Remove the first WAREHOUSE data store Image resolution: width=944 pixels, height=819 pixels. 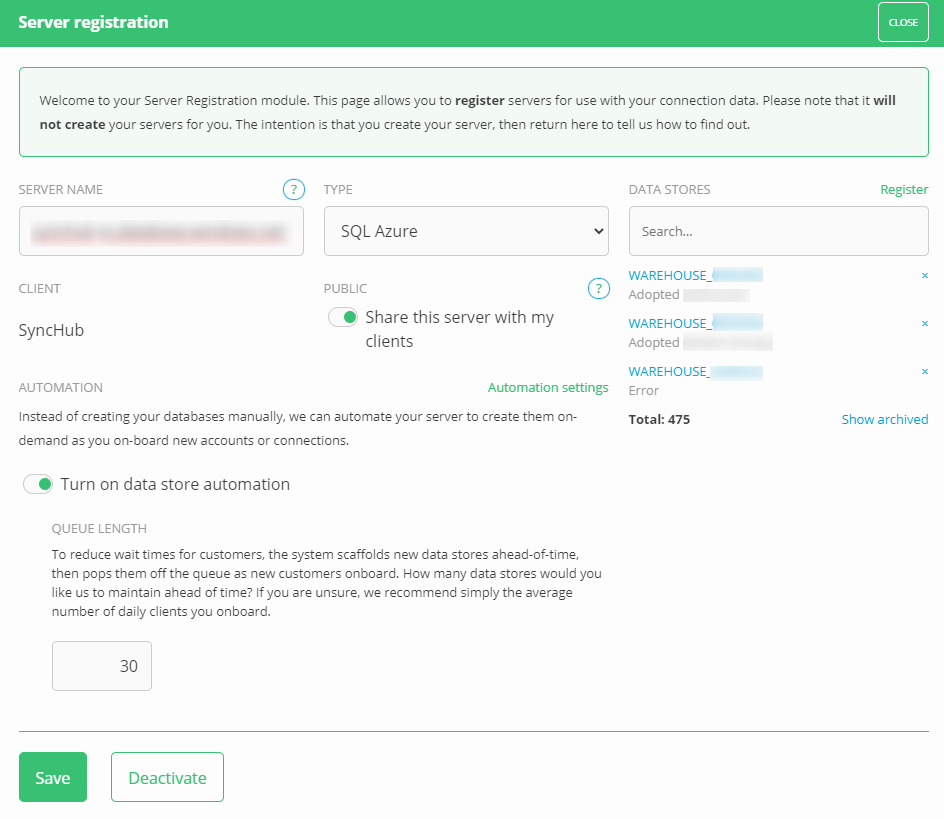[924, 275]
